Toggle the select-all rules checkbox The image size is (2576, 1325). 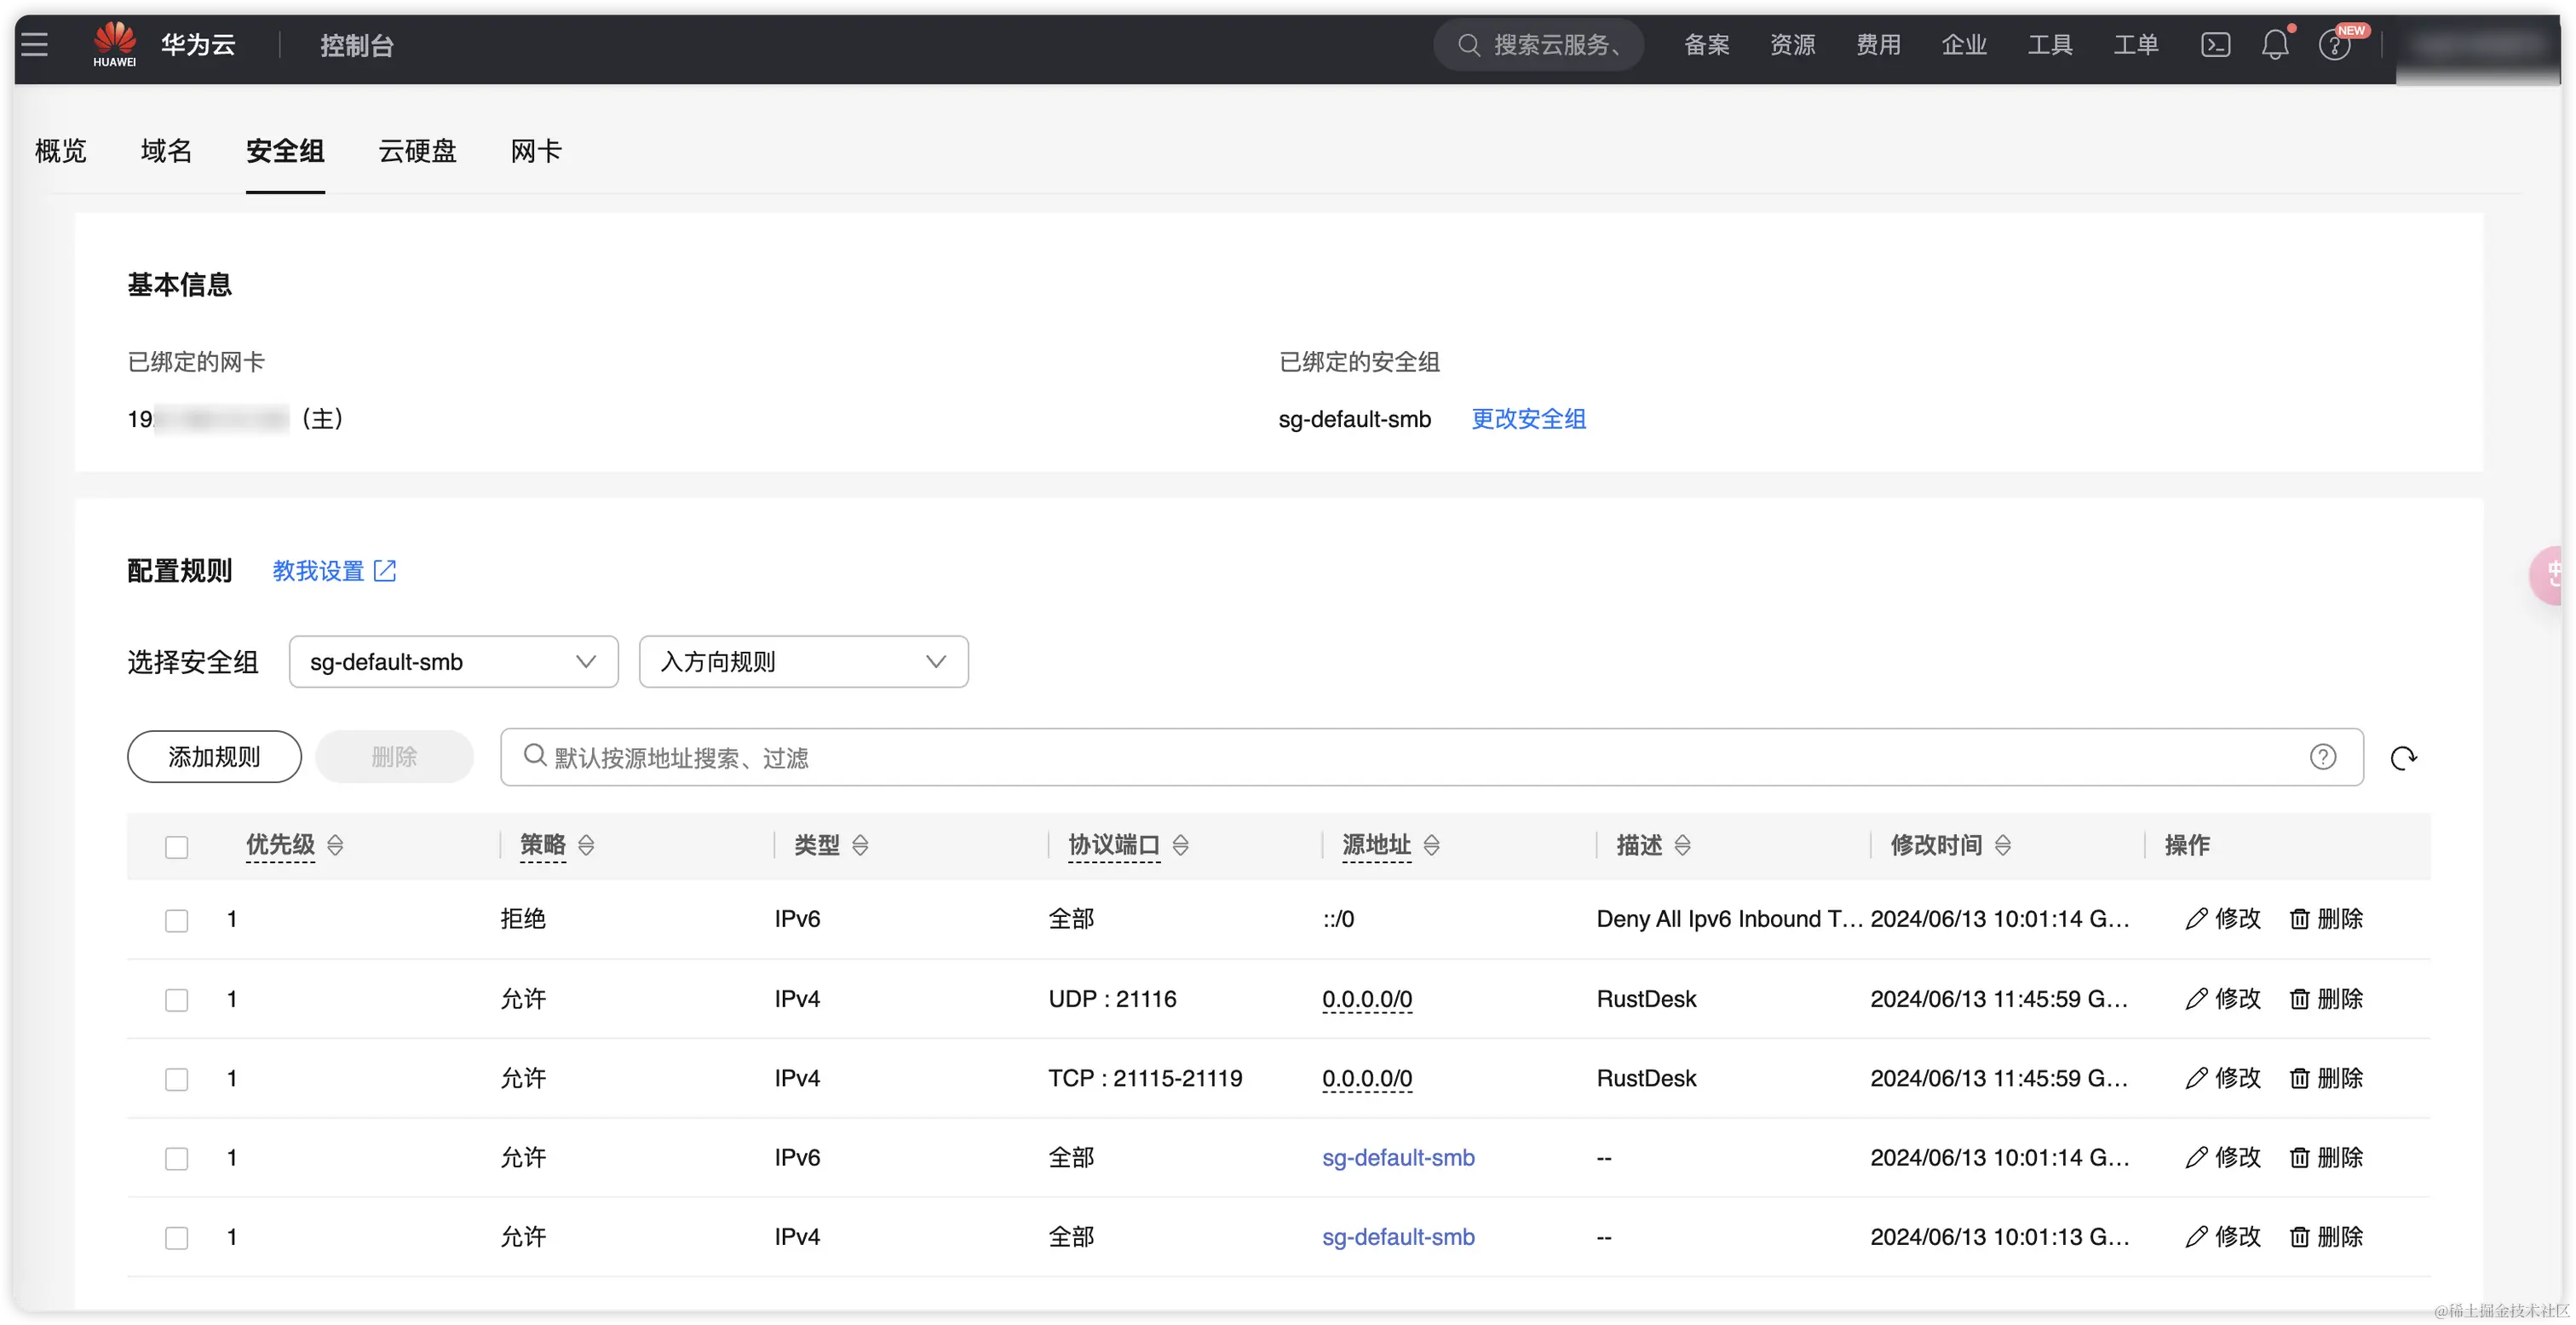pyautogui.click(x=176, y=847)
